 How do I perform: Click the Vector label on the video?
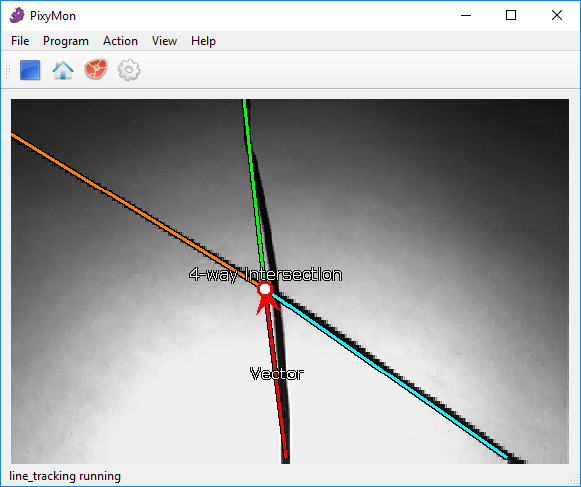point(277,374)
